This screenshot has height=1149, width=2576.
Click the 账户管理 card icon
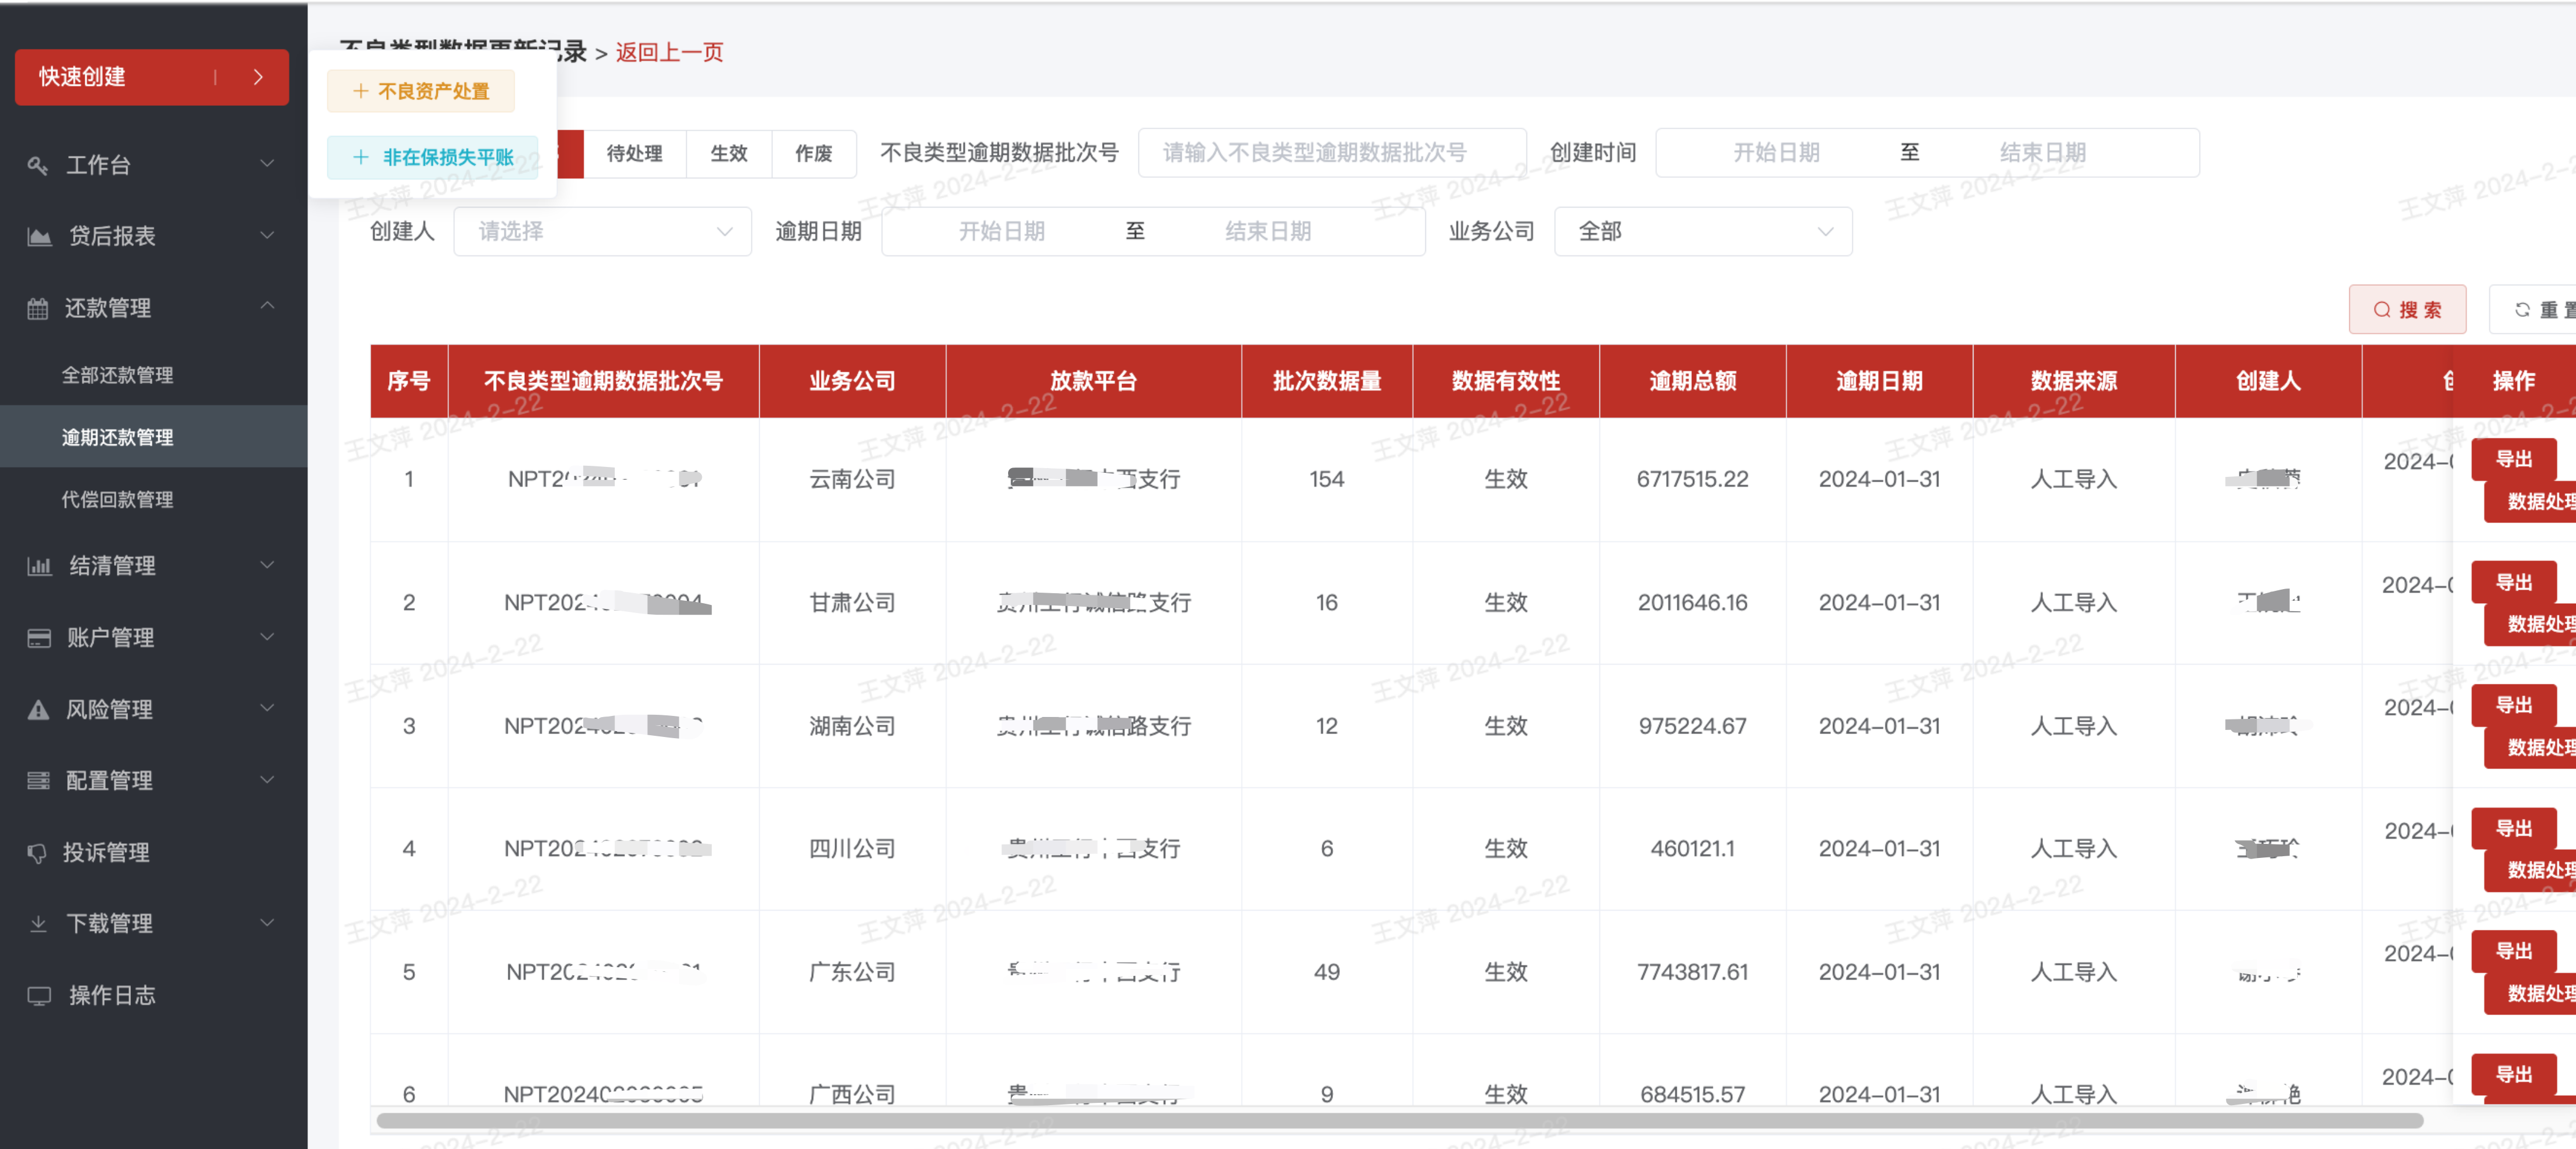[39, 638]
